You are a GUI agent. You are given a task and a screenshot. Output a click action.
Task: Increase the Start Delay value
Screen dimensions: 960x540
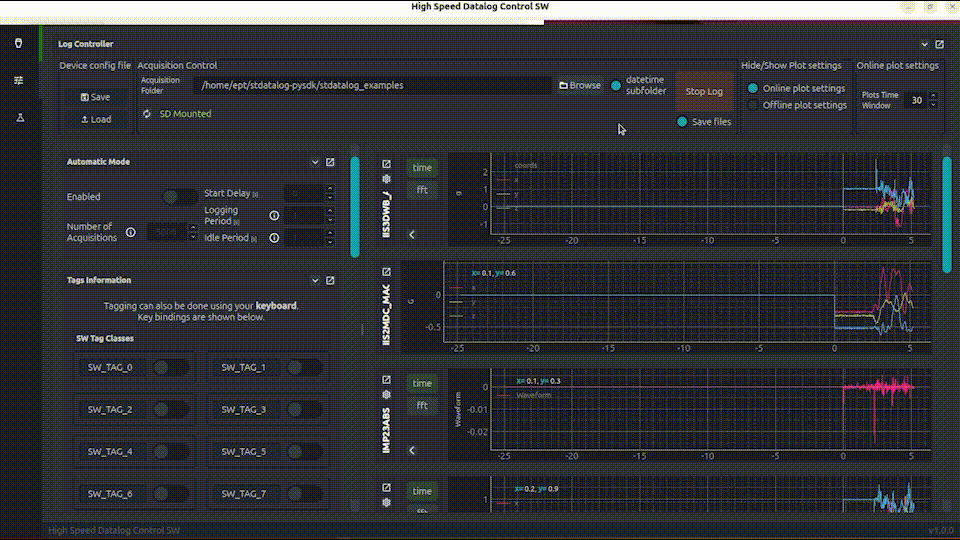pyautogui.click(x=329, y=189)
